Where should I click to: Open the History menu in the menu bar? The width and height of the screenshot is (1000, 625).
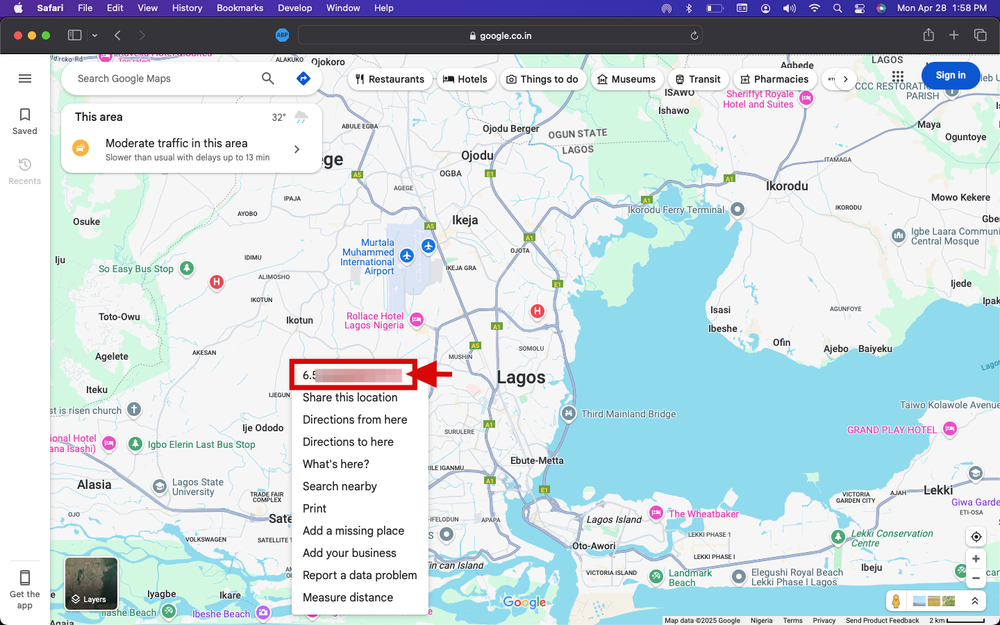tap(187, 7)
